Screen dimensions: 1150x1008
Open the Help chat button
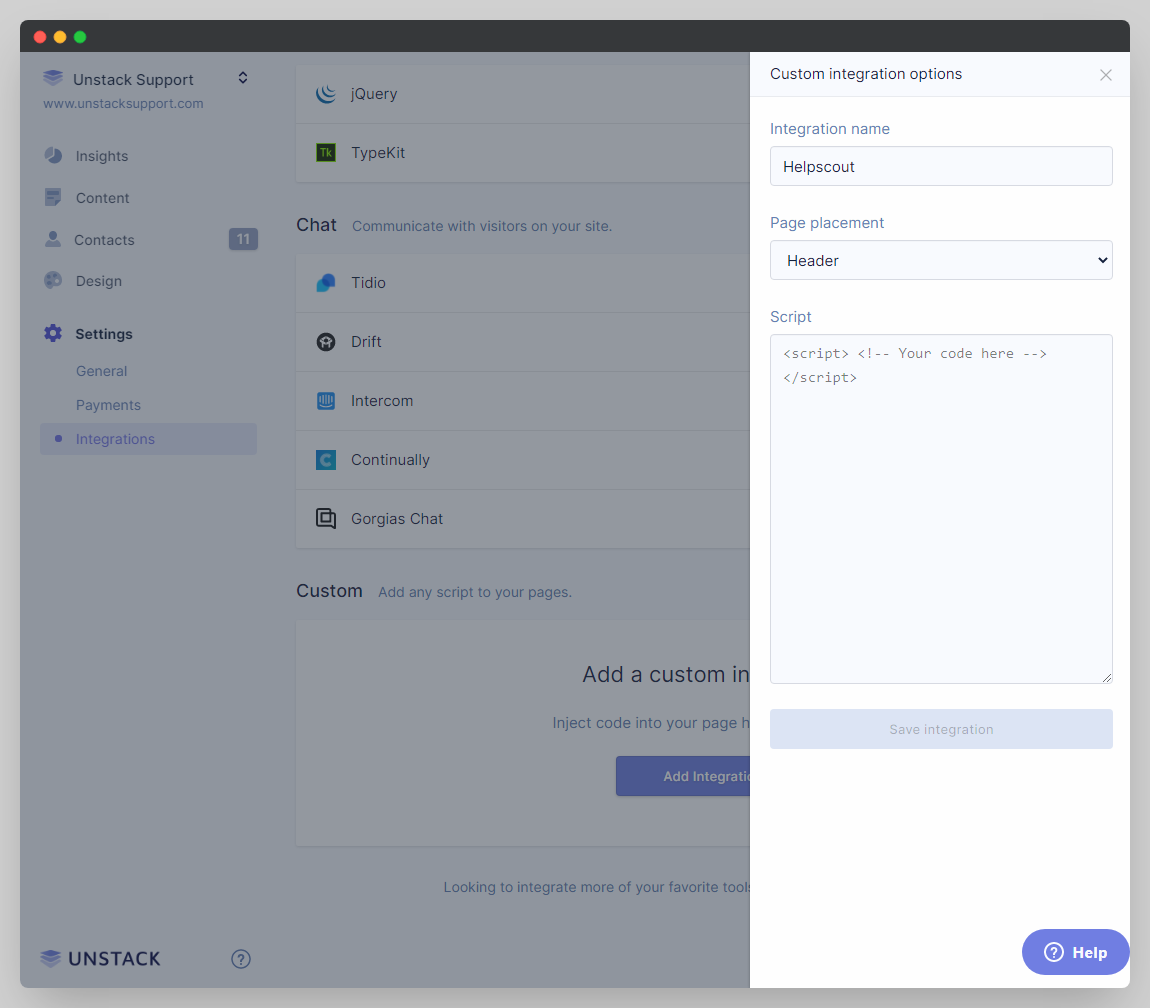tap(1075, 952)
